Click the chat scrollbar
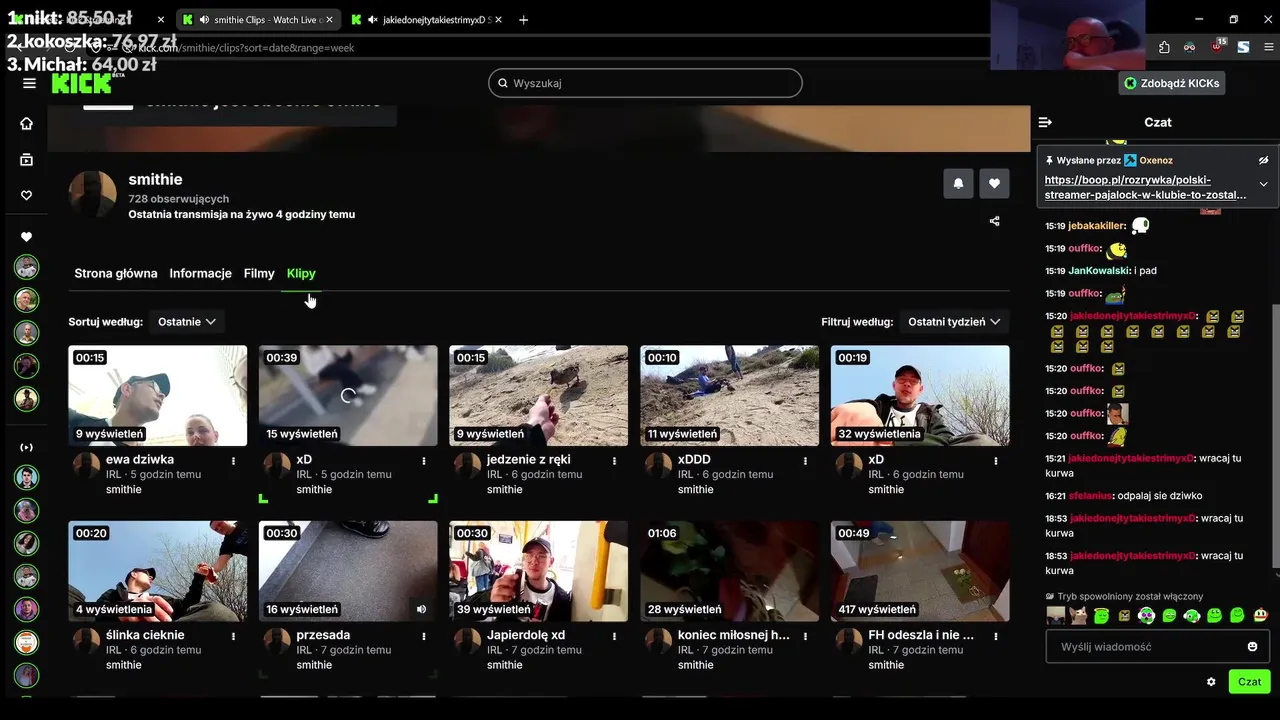This screenshot has width=1280, height=720. [1274, 435]
